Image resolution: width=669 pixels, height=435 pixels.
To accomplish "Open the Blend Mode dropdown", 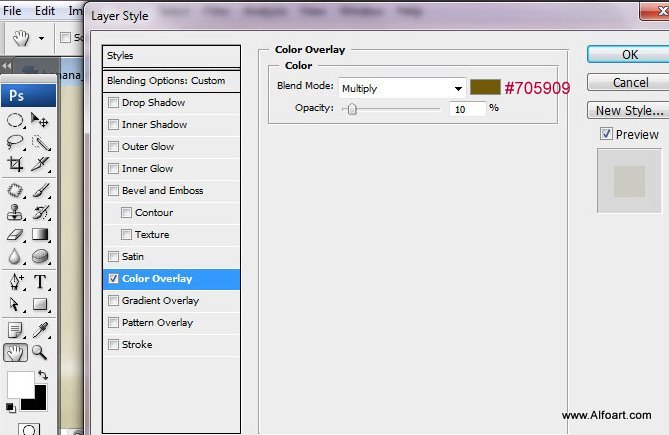I will tap(402, 88).
